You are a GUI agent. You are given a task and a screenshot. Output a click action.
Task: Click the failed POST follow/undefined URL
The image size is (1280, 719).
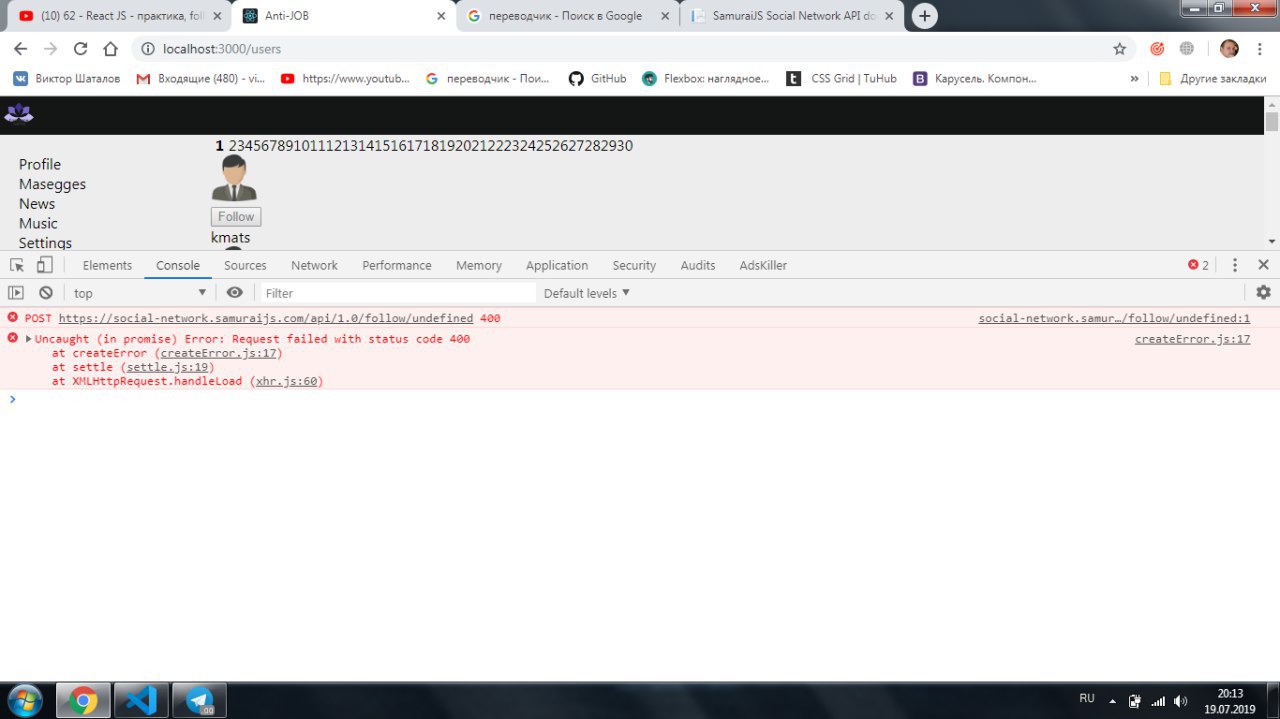pos(266,318)
